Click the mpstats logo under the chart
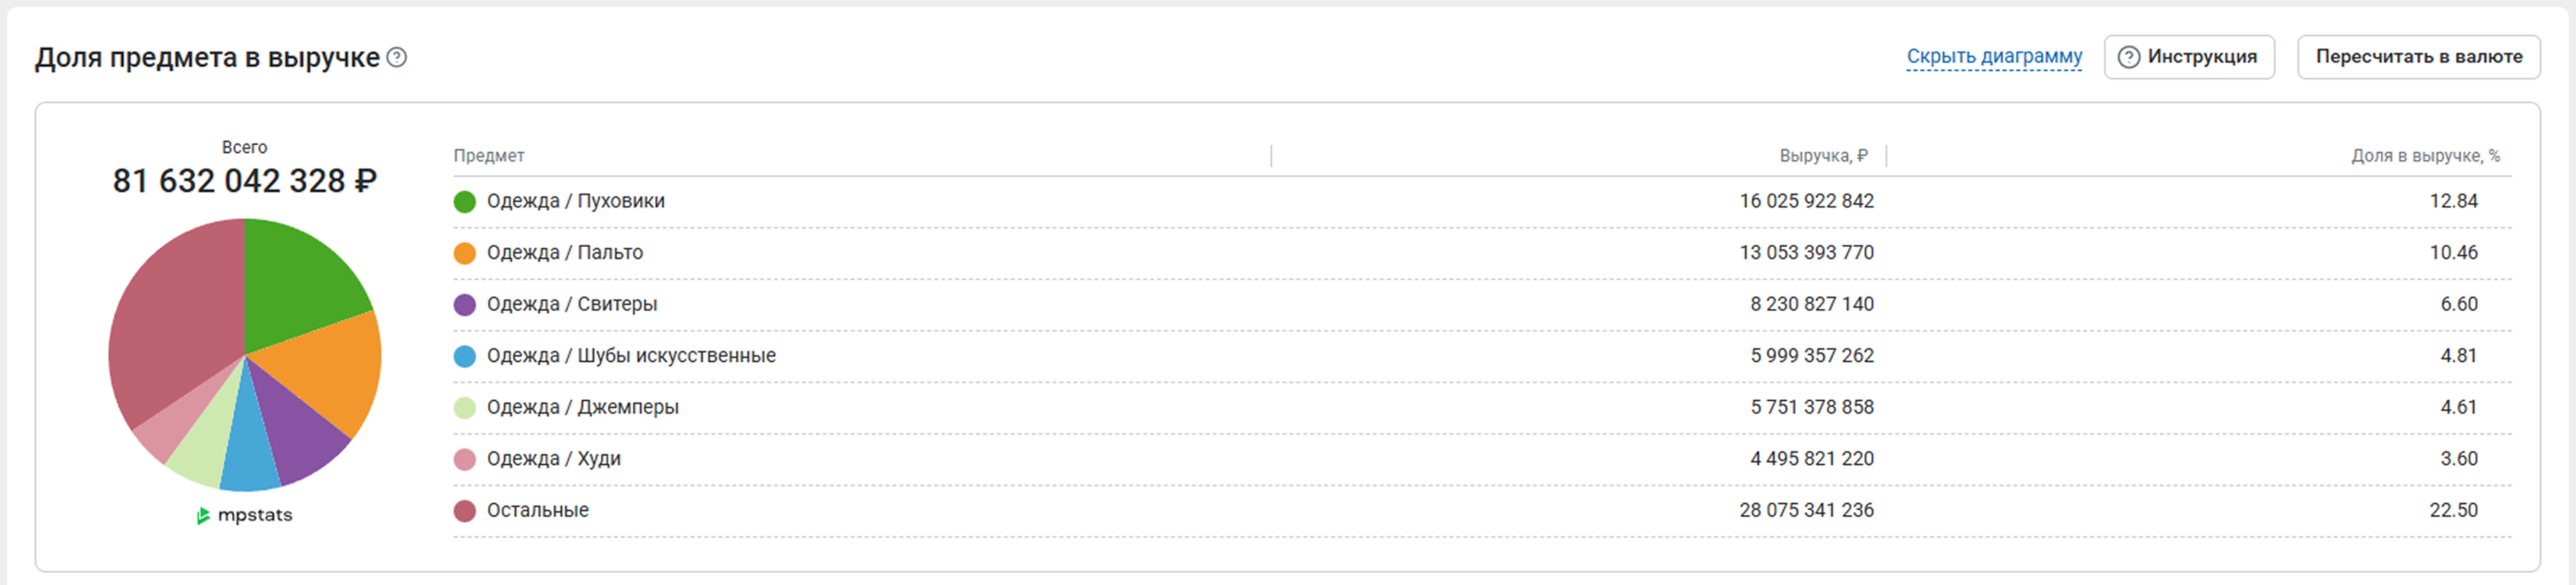Screen dimensions: 2576x585 245,515
